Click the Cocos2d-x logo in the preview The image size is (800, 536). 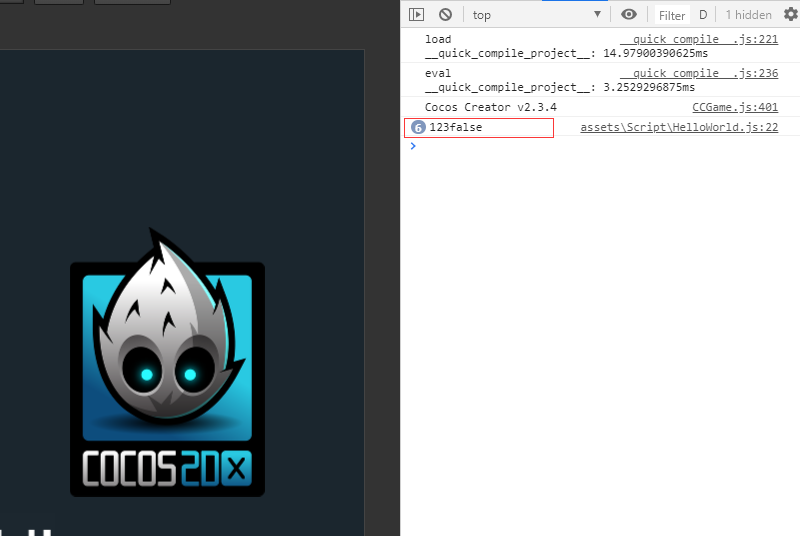coord(167,363)
